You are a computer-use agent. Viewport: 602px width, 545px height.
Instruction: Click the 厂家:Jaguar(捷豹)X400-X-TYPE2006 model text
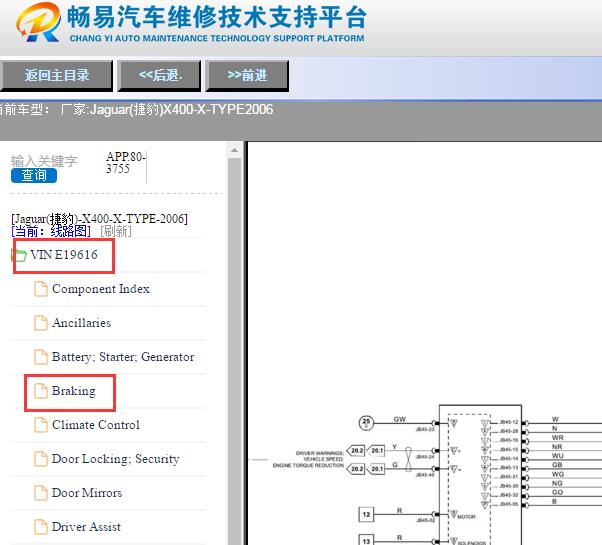tap(167, 110)
